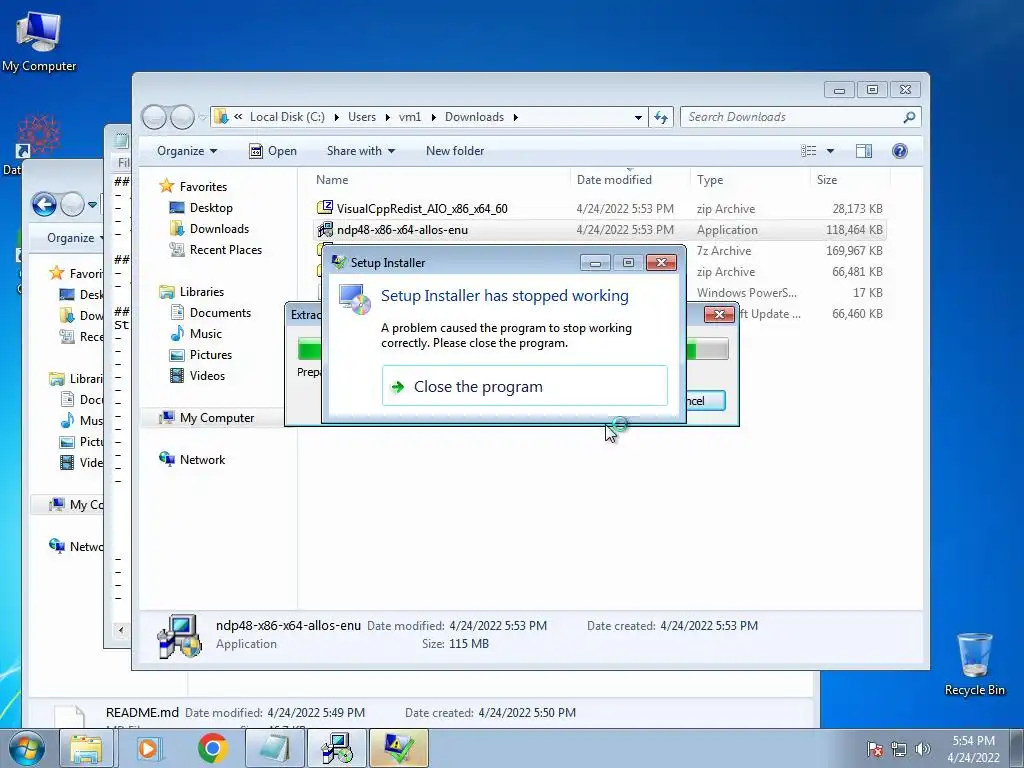This screenshot has height=768, width=1024.
Task: Open Downloads in the Favorites list
Action: coord(219,229)
